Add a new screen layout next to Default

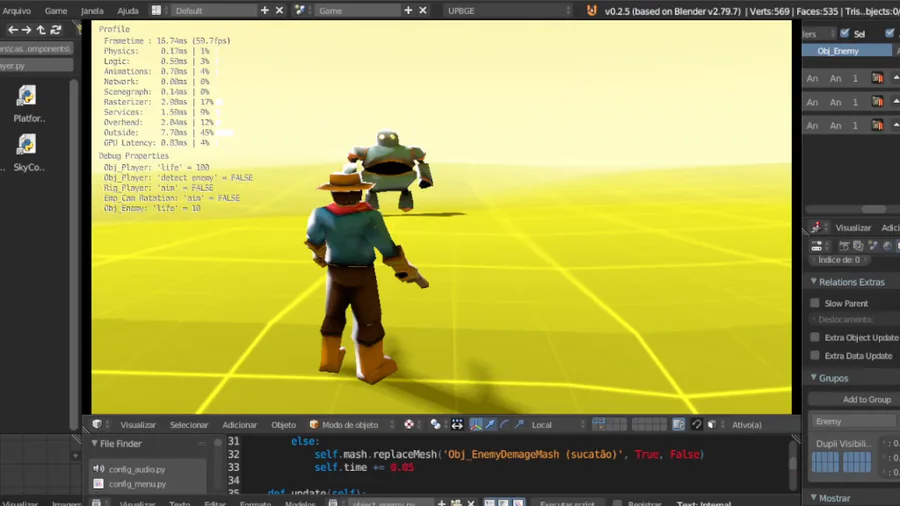coord(265,10)
